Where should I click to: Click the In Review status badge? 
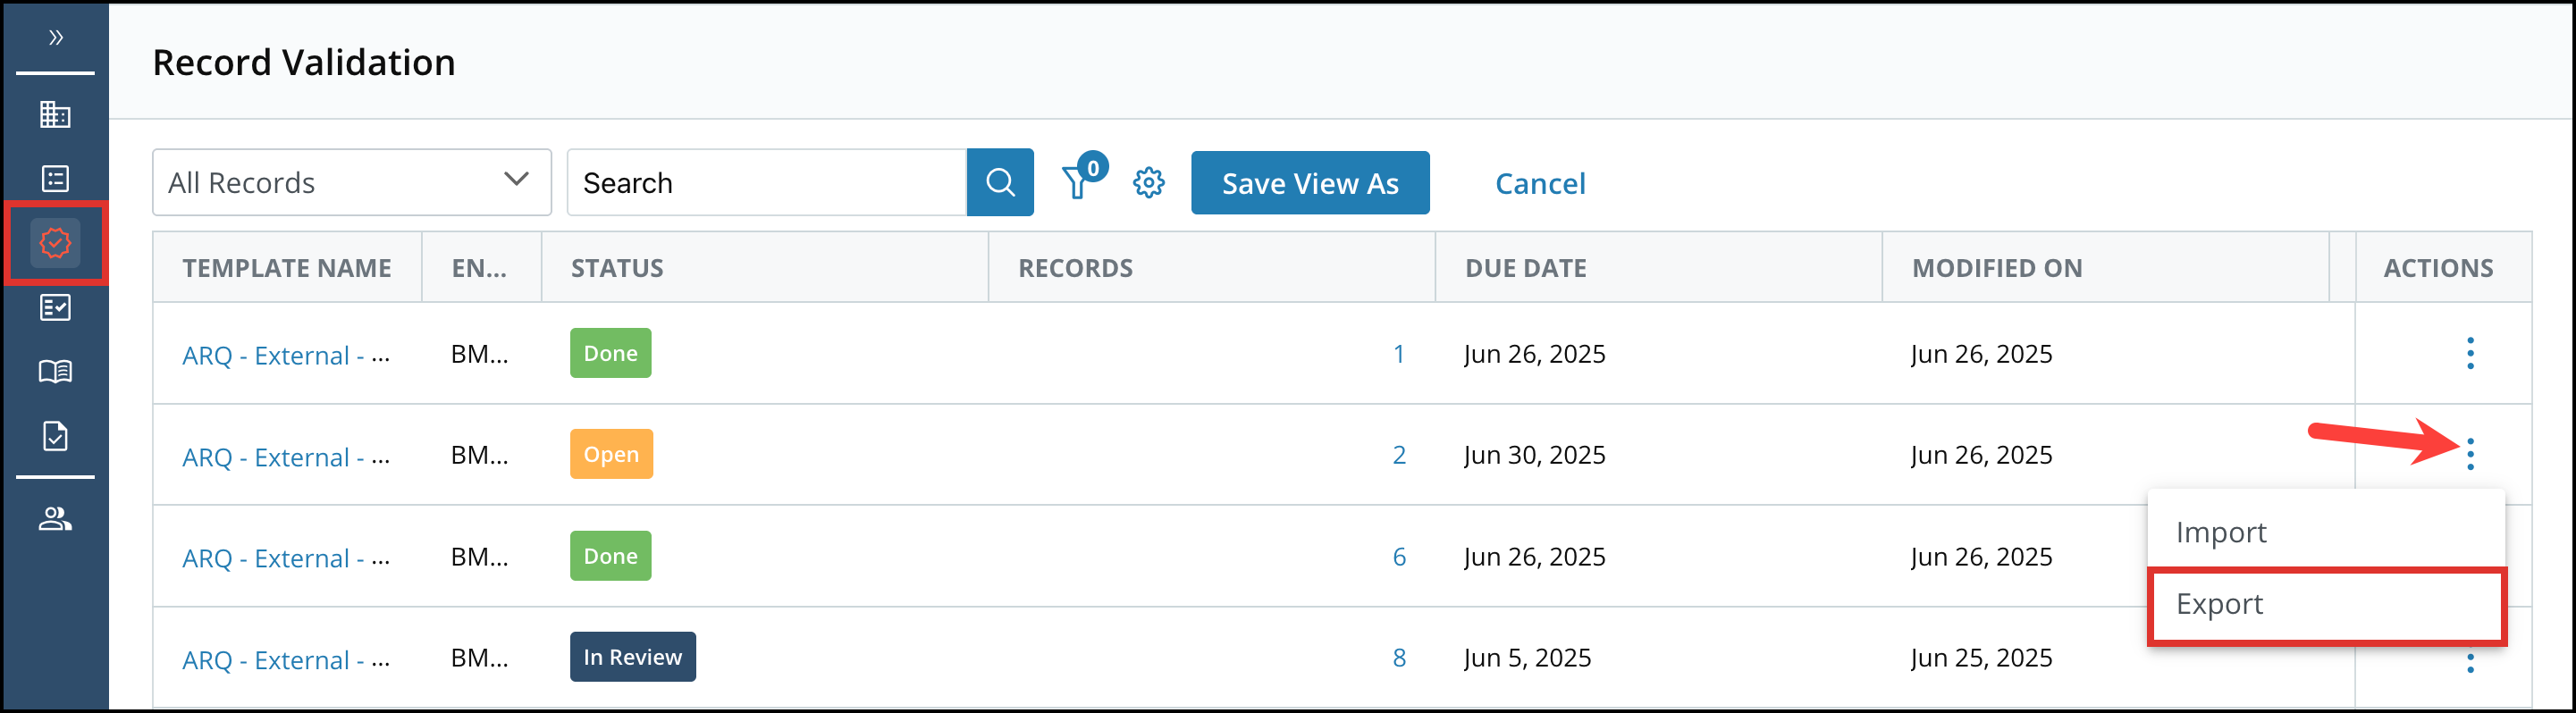(632, 657)
